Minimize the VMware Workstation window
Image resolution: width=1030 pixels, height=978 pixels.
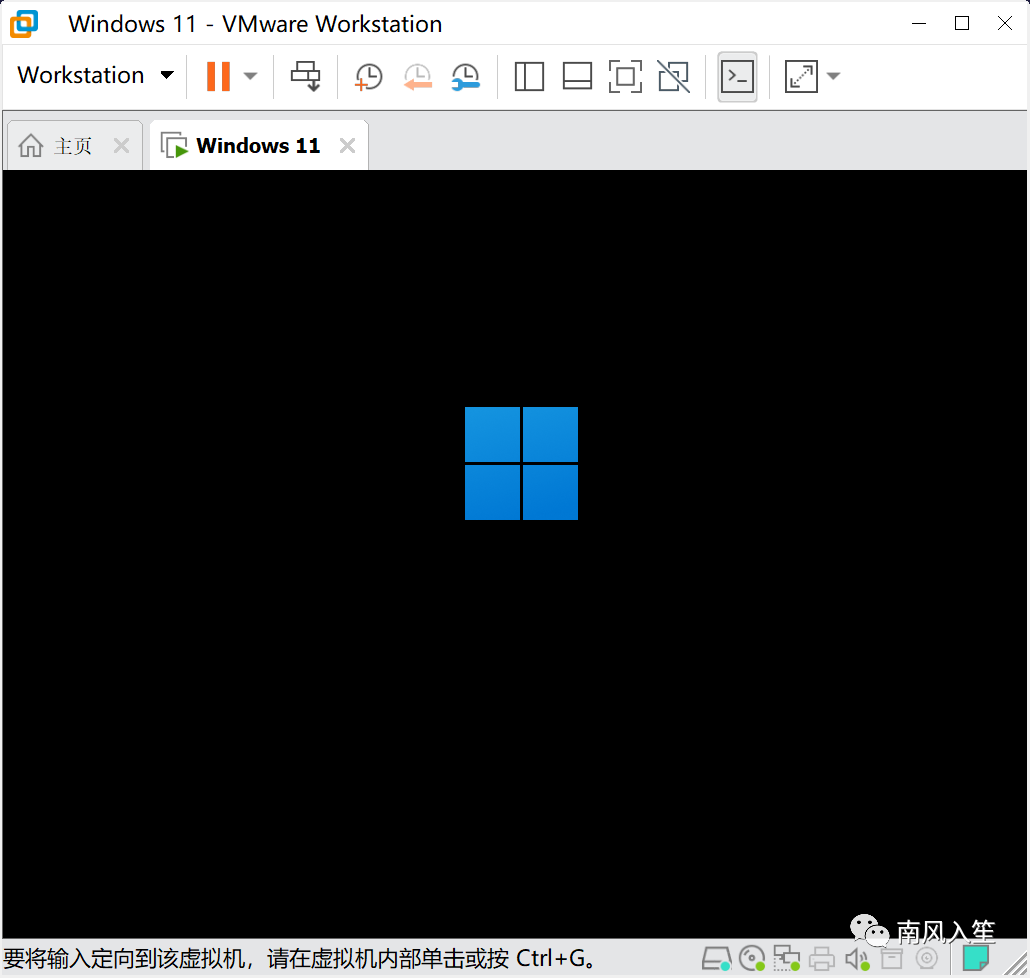[x=919, y=24]
